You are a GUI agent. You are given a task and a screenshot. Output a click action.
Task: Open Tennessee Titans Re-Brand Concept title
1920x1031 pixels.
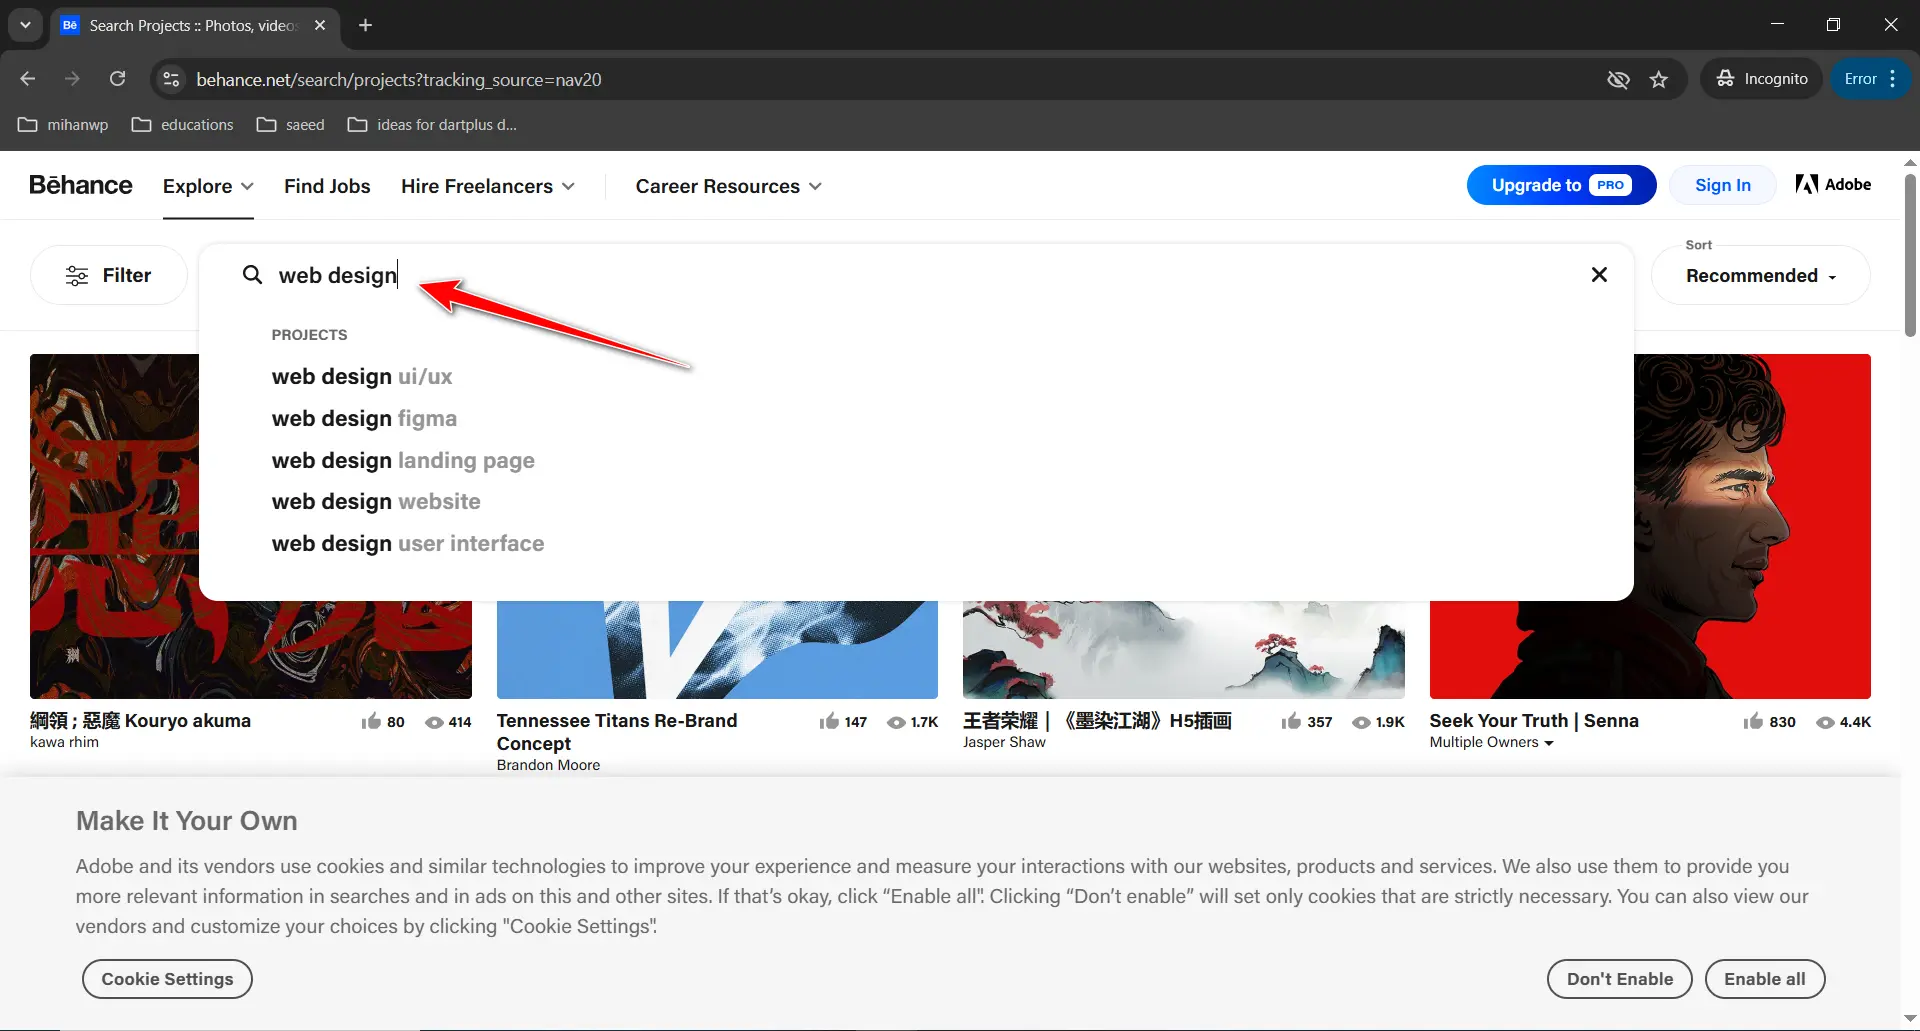(x=616, y=732)
